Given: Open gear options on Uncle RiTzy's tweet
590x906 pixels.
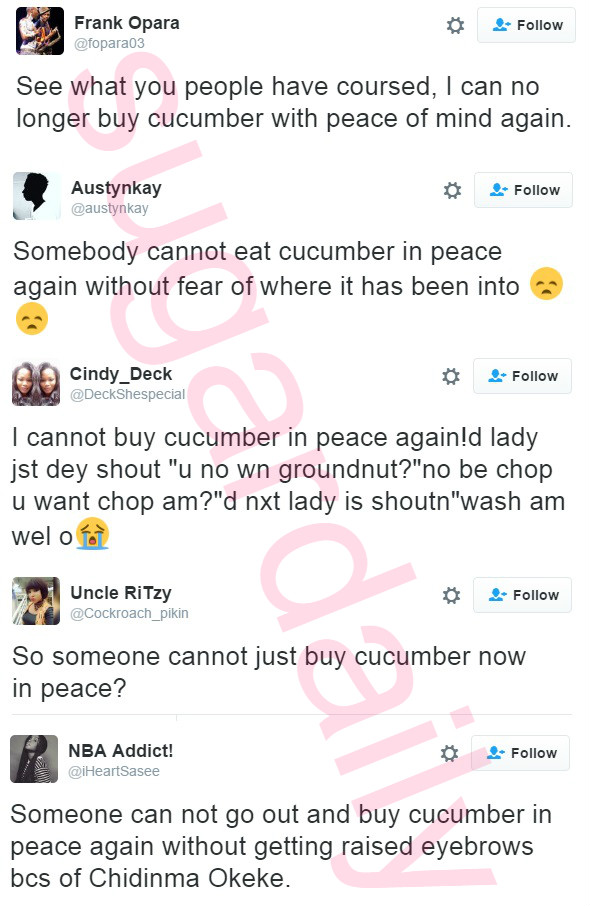Looking at the screenshot, I should (x=451, y=595).
